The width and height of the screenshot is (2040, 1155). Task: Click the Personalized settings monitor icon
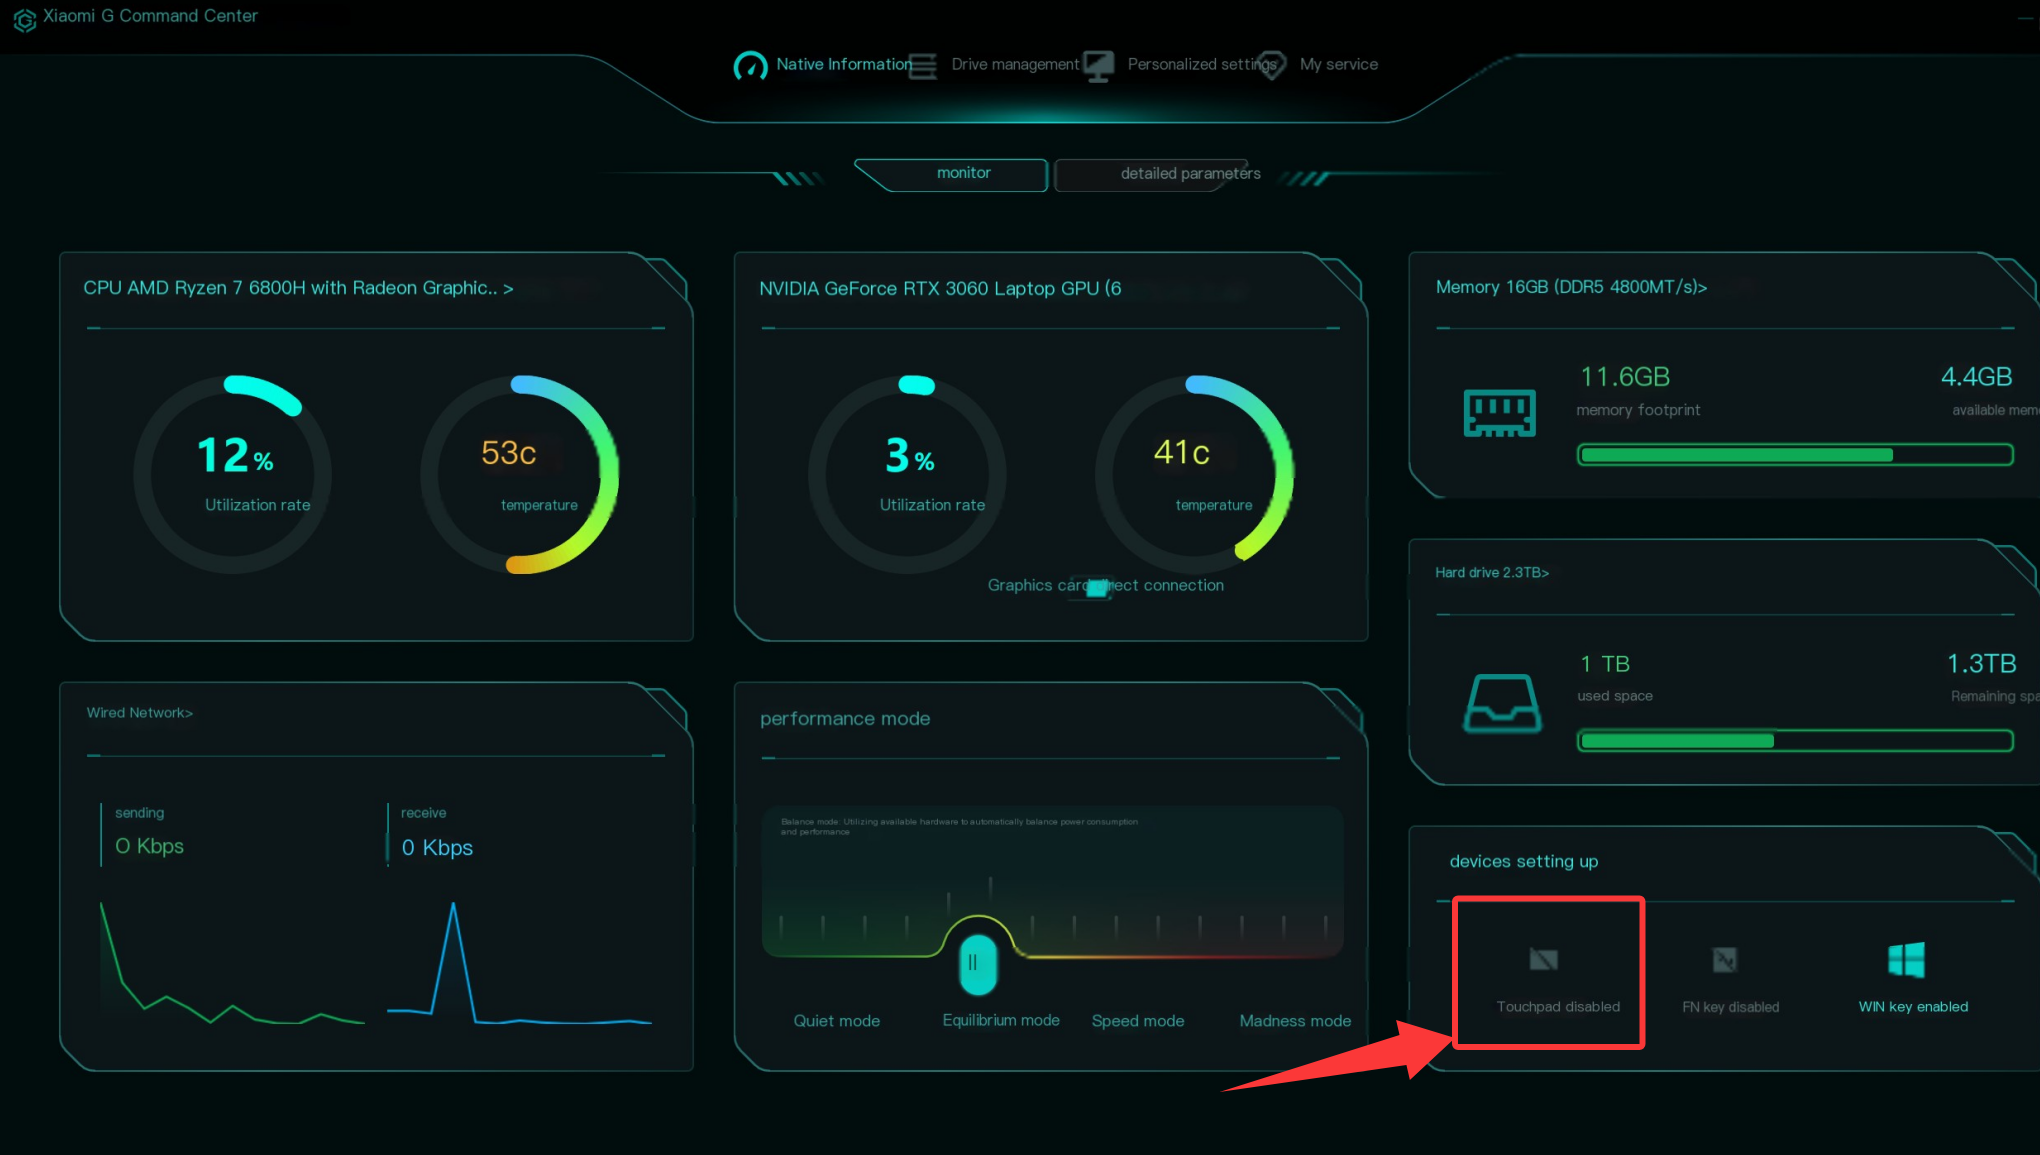1098,66
